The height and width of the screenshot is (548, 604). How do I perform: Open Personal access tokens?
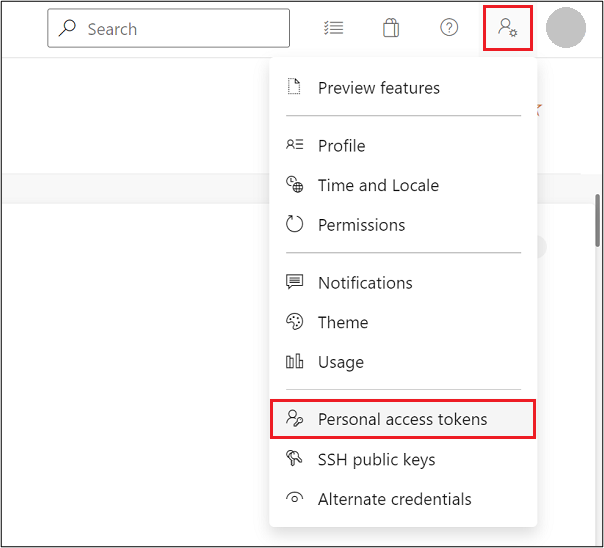[x=402, y=419]
